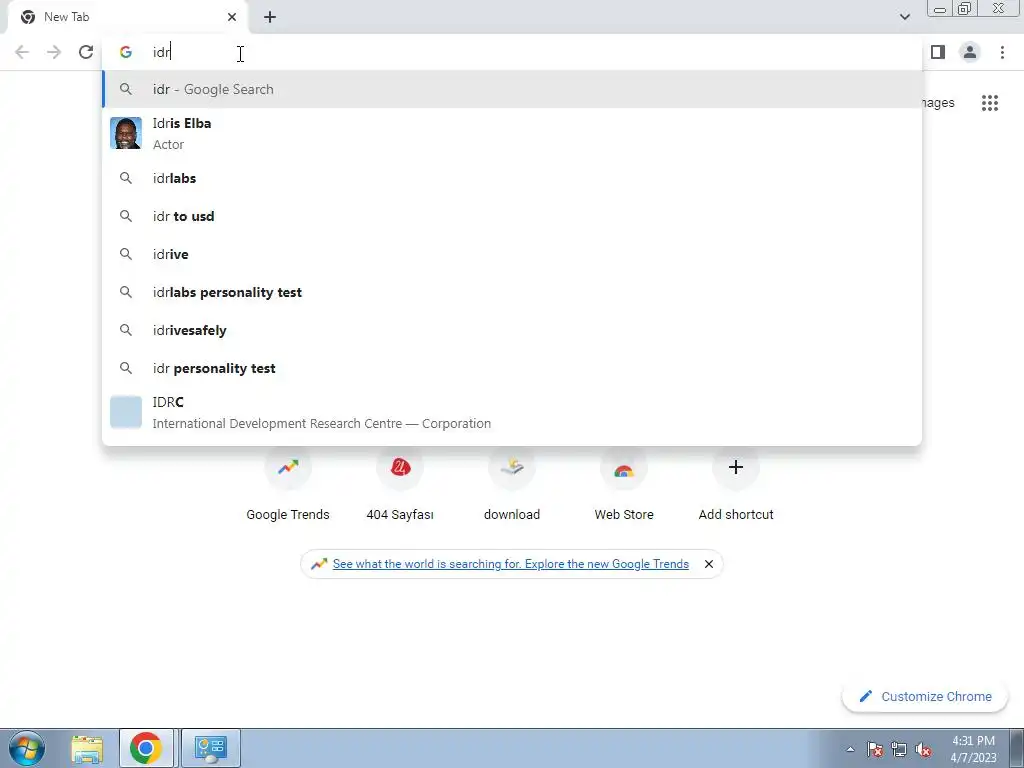
Task: Reload the page with the refresh icon
Action: tap(86, 52)
